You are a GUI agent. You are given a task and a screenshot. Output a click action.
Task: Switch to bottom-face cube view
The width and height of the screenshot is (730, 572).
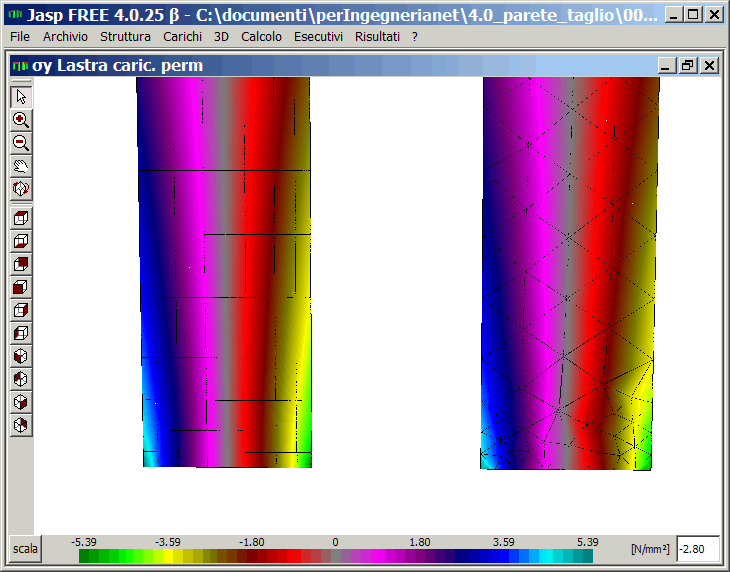[21, 241]
